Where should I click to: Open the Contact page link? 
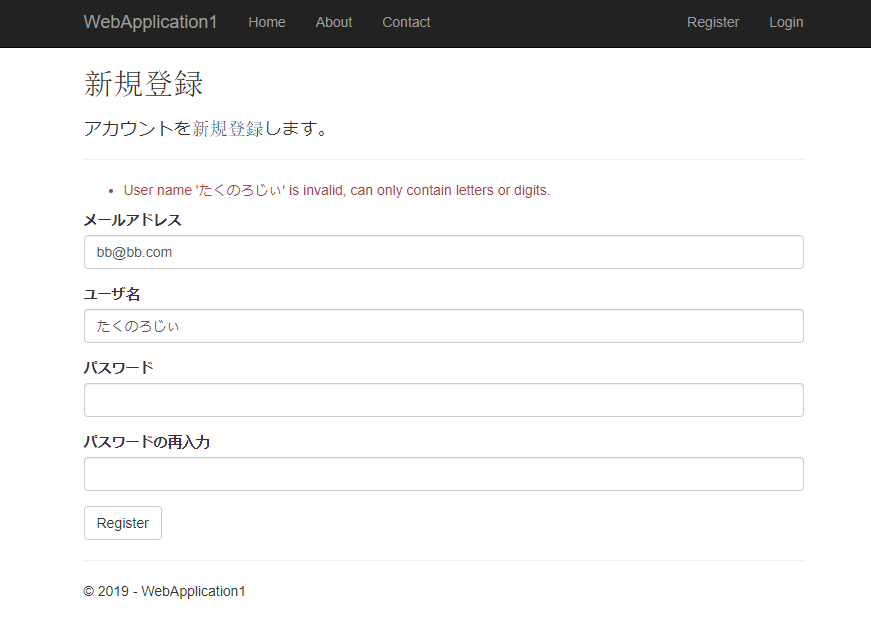[406, 22]
